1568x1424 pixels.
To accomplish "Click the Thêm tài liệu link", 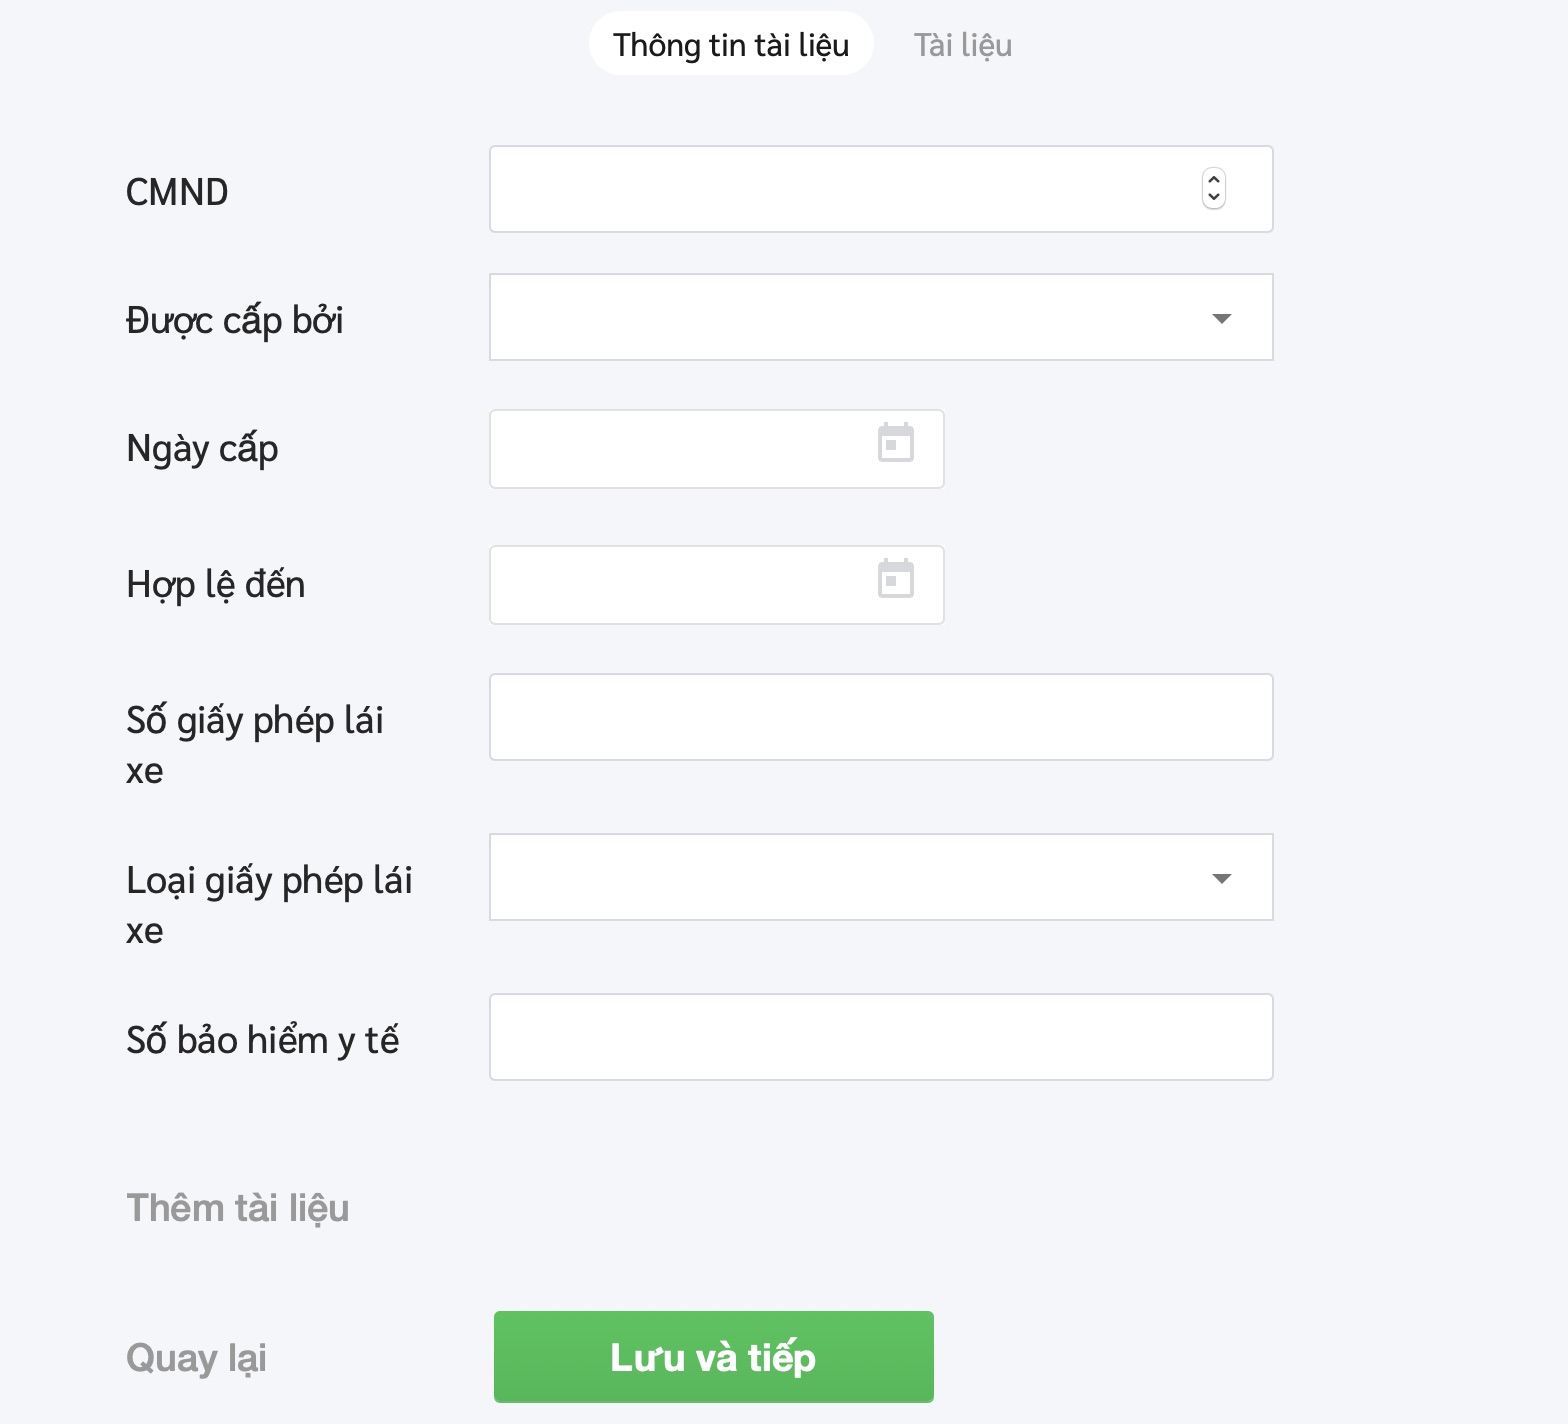I will pyautogui.click(x=238, y=1208).
